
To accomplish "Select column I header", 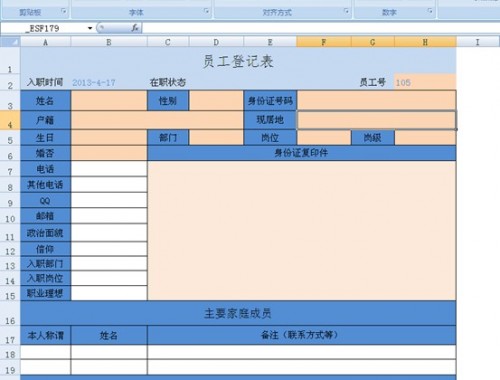I will pyautogui.click(x=478, y=42).
